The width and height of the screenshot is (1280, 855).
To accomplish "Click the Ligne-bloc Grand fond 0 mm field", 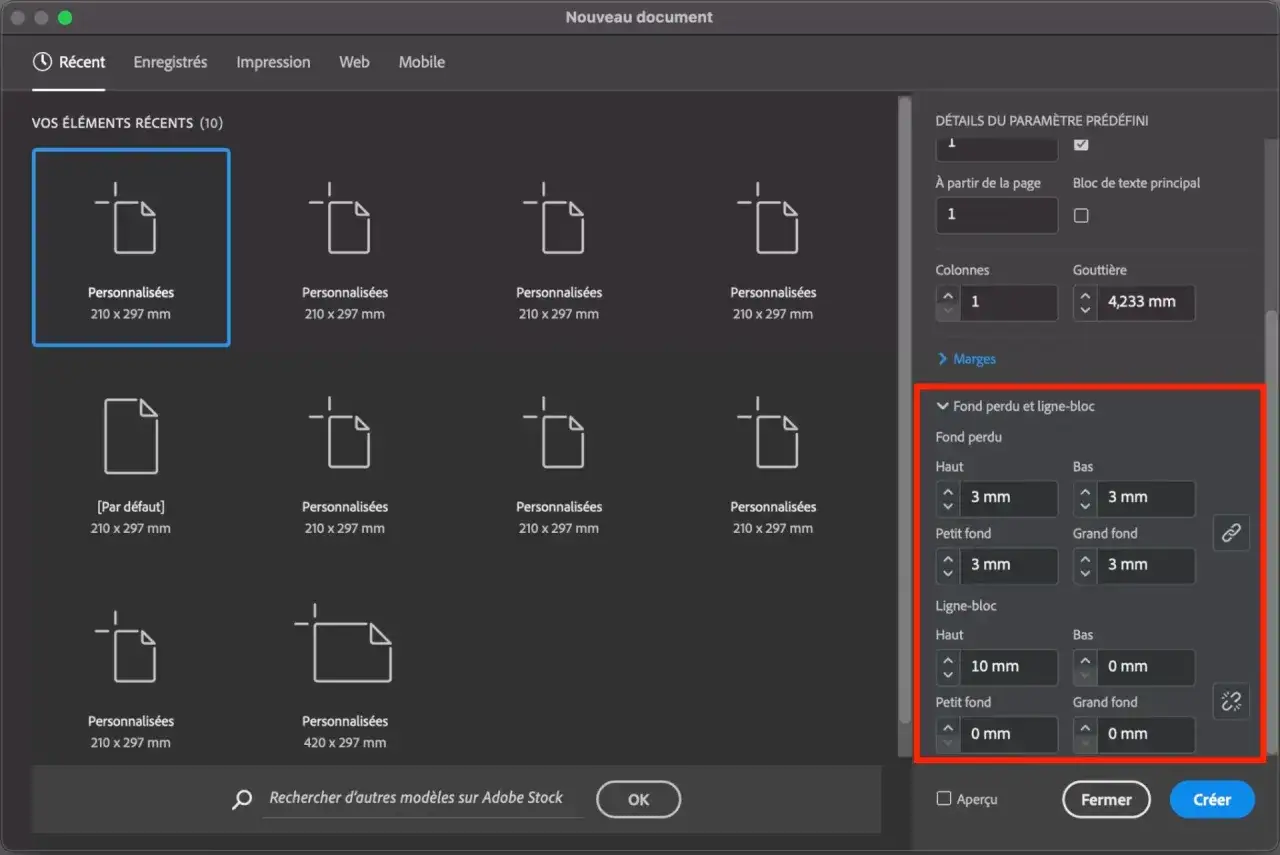I will (1145, 734).
